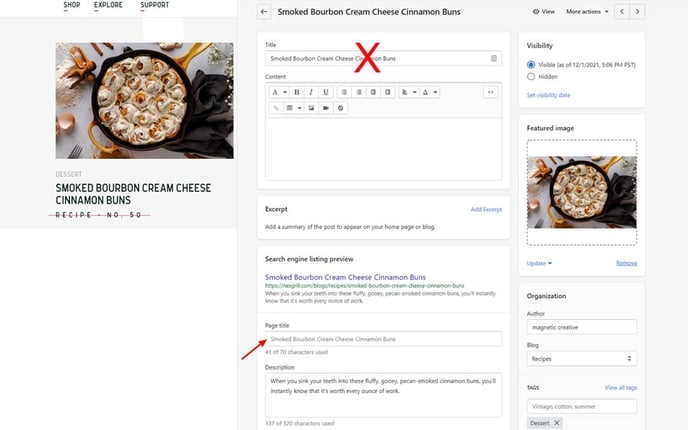Click search preview title link
The width and height of the screenshot is (688, 430).
coord(345,277)
